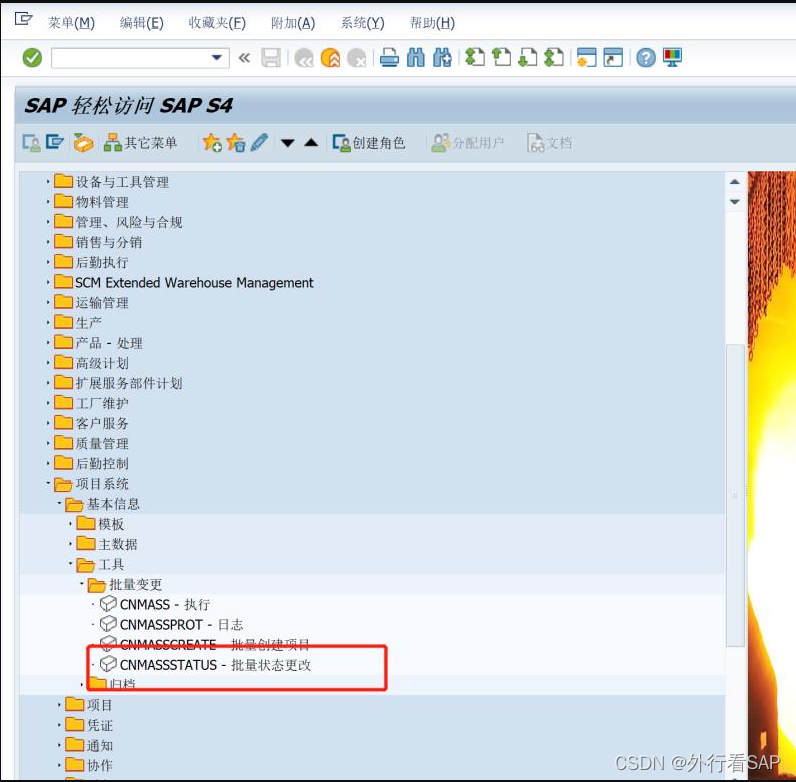The image size is (796, 782).
Task: Click the 分配用户 button
Action: [x=468, y=143]
